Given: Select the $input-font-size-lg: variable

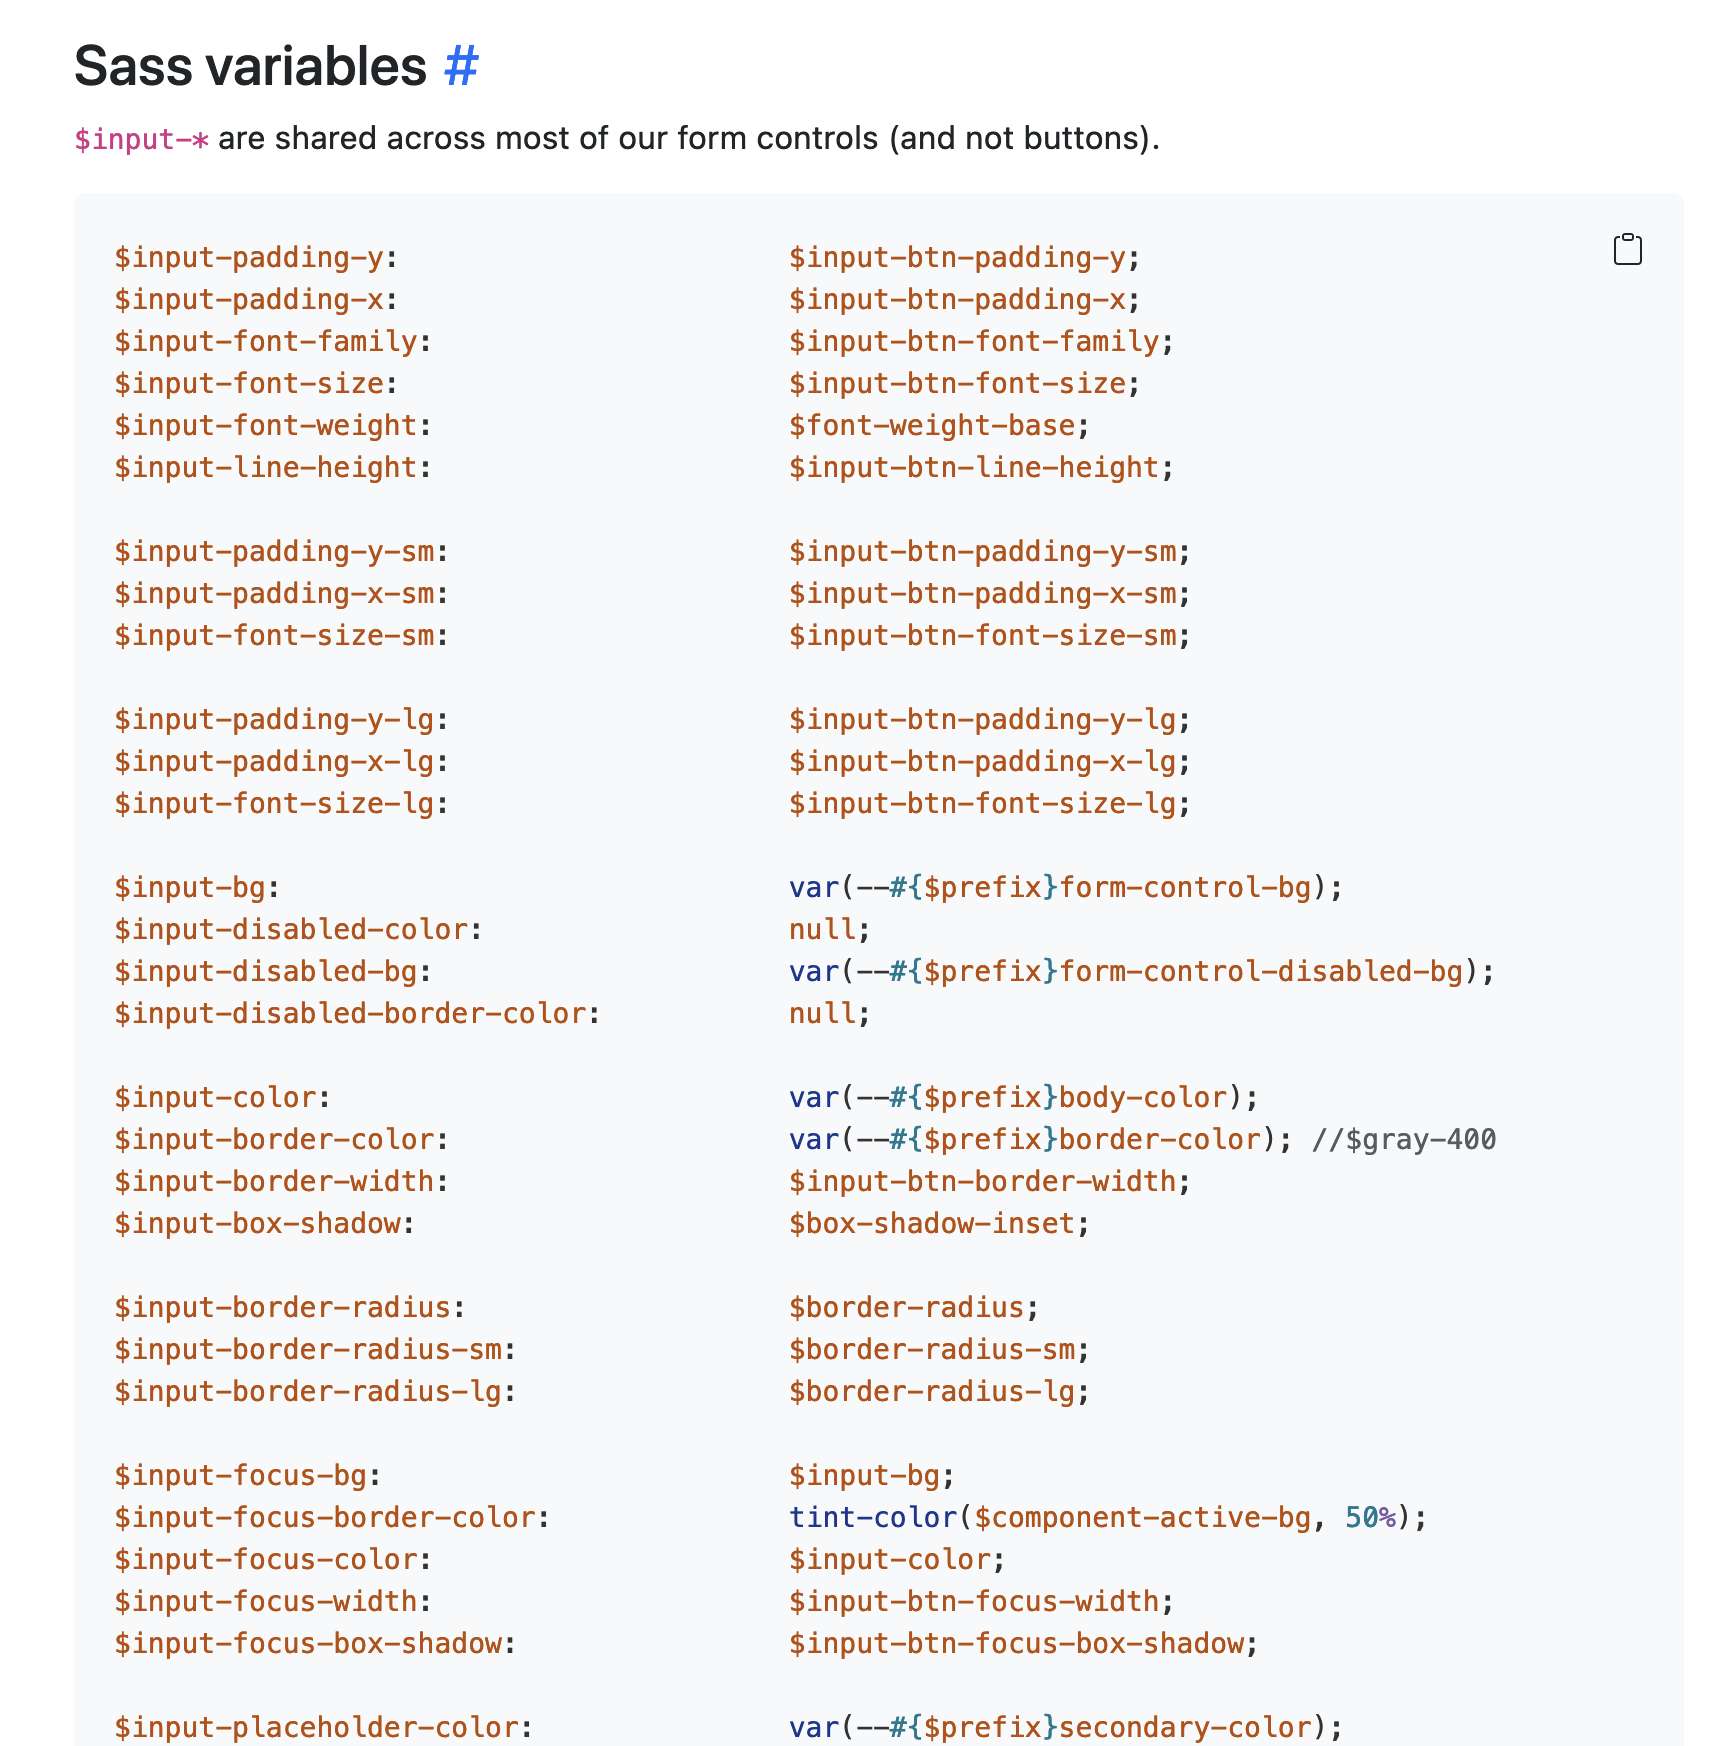Looking at the screenshot, I should click(282, 804).
